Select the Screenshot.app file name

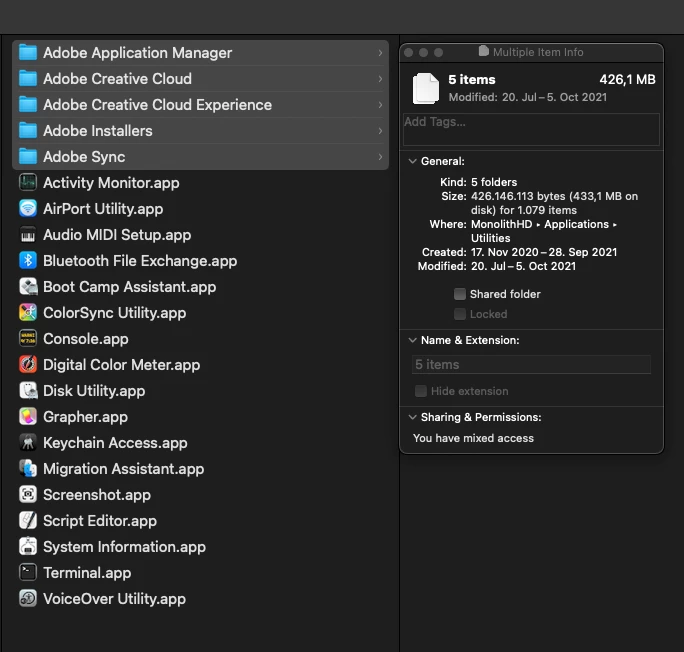[x=97, y=495]
